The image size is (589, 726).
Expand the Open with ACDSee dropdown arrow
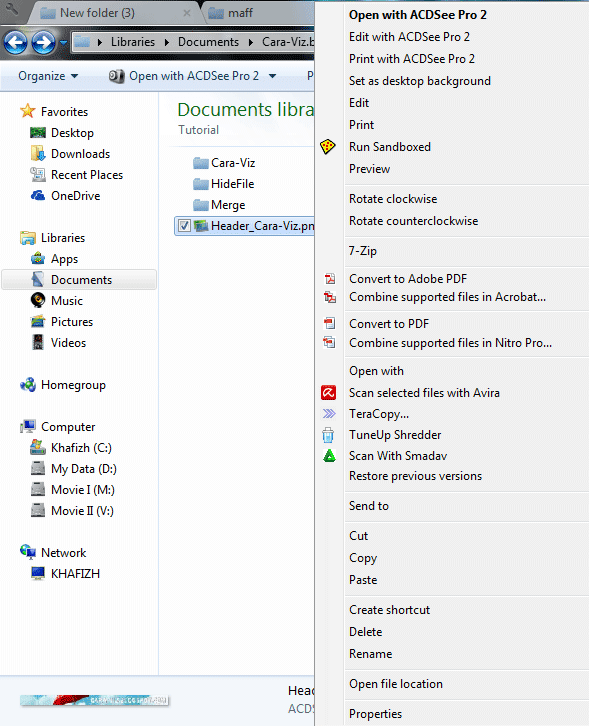point(272,76)
